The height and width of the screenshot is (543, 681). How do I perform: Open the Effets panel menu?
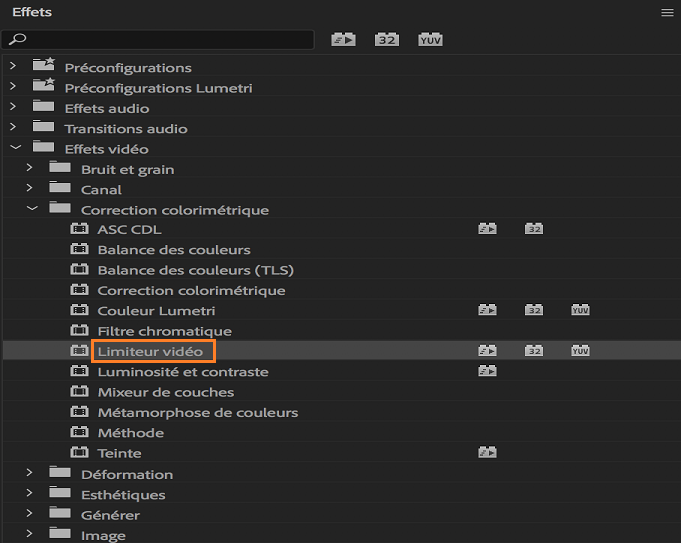(x=667, y=13)
